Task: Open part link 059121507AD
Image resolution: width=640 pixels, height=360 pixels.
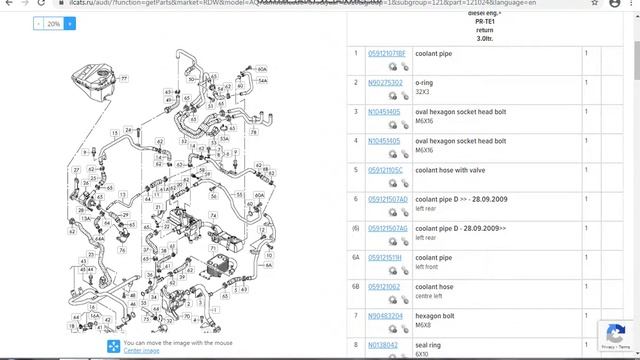Action: coord(388,200)
